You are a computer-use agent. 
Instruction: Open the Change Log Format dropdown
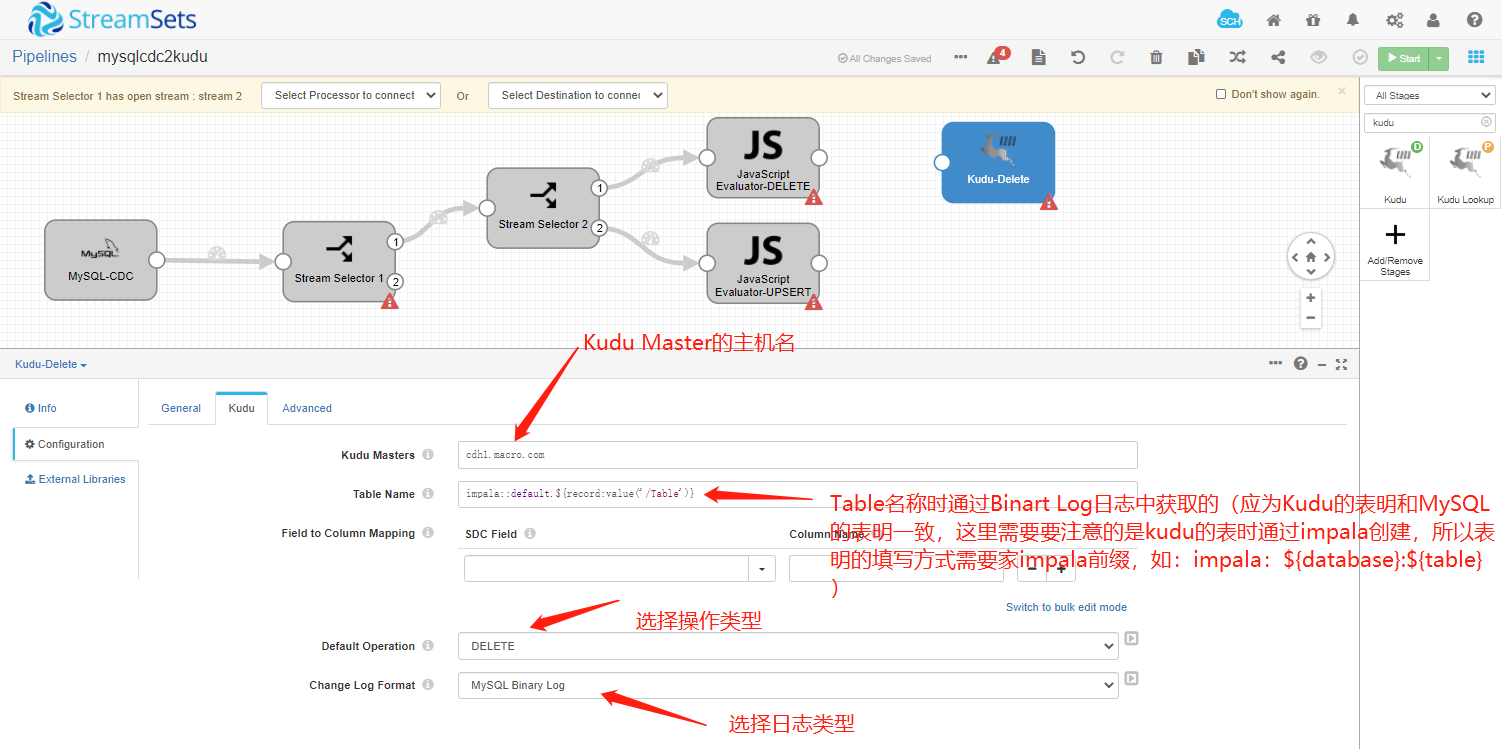pos(788,685)
